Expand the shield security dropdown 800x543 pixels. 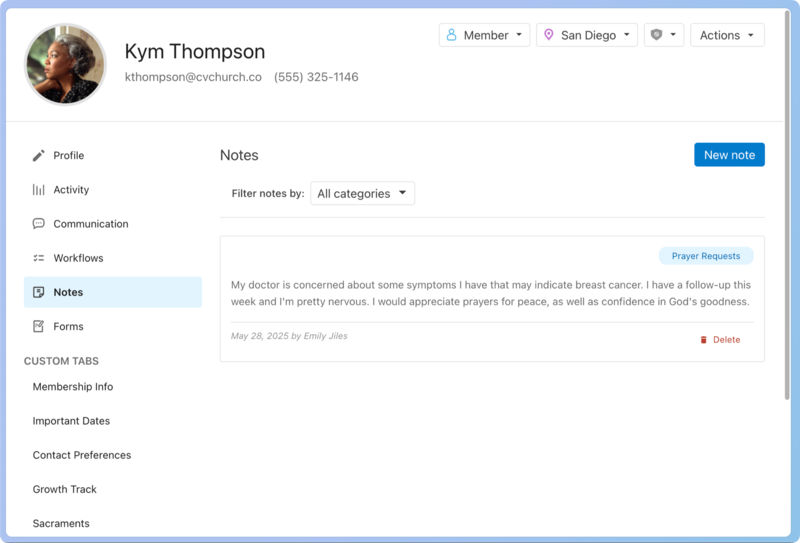(664, 35)
